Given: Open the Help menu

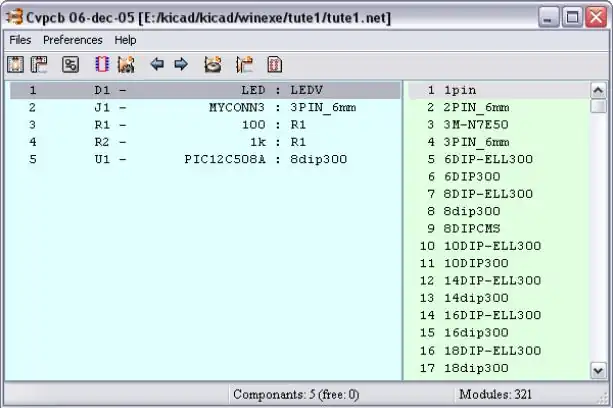Looking at the screenshot, I should [x=125, y=40].
